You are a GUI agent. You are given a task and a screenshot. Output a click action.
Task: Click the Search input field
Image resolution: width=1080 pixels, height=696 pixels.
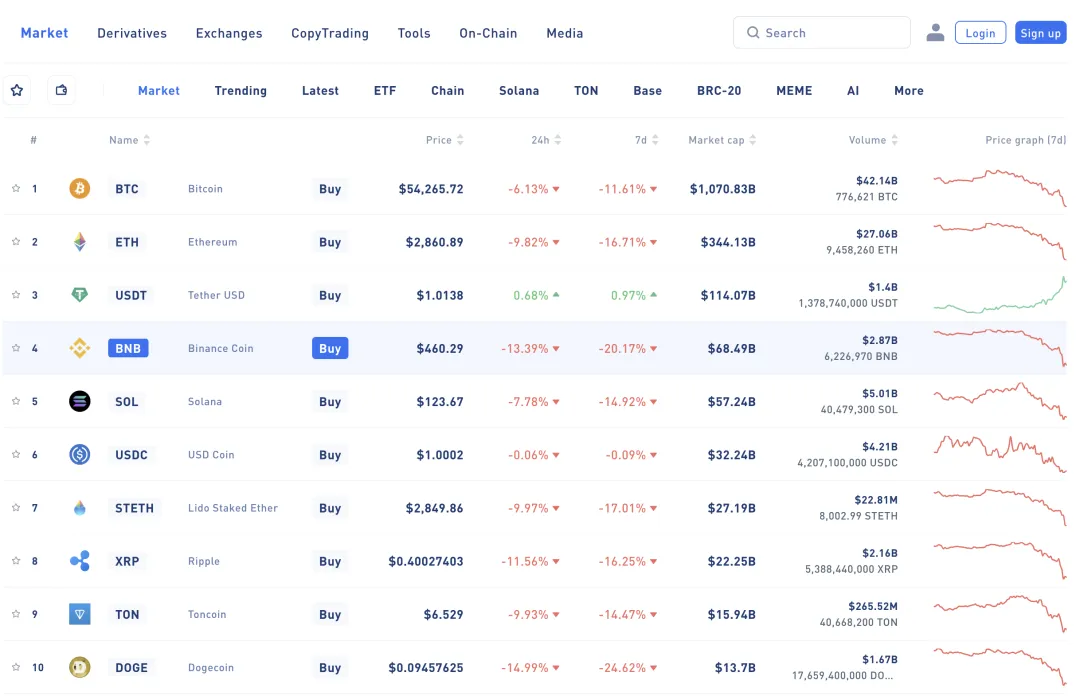[x=822, y=32]
